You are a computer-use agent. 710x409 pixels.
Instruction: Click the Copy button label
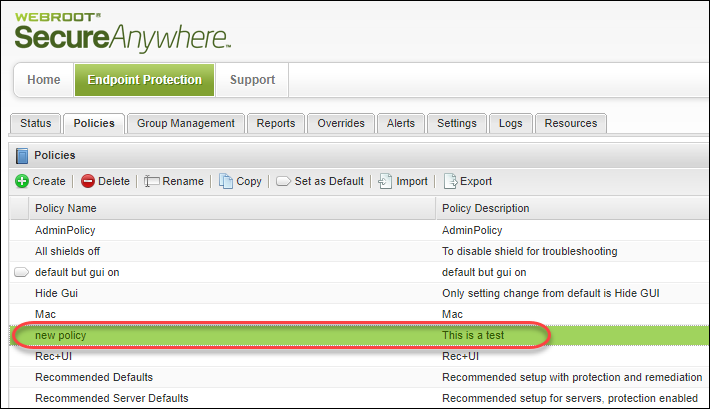click(249, 181)
